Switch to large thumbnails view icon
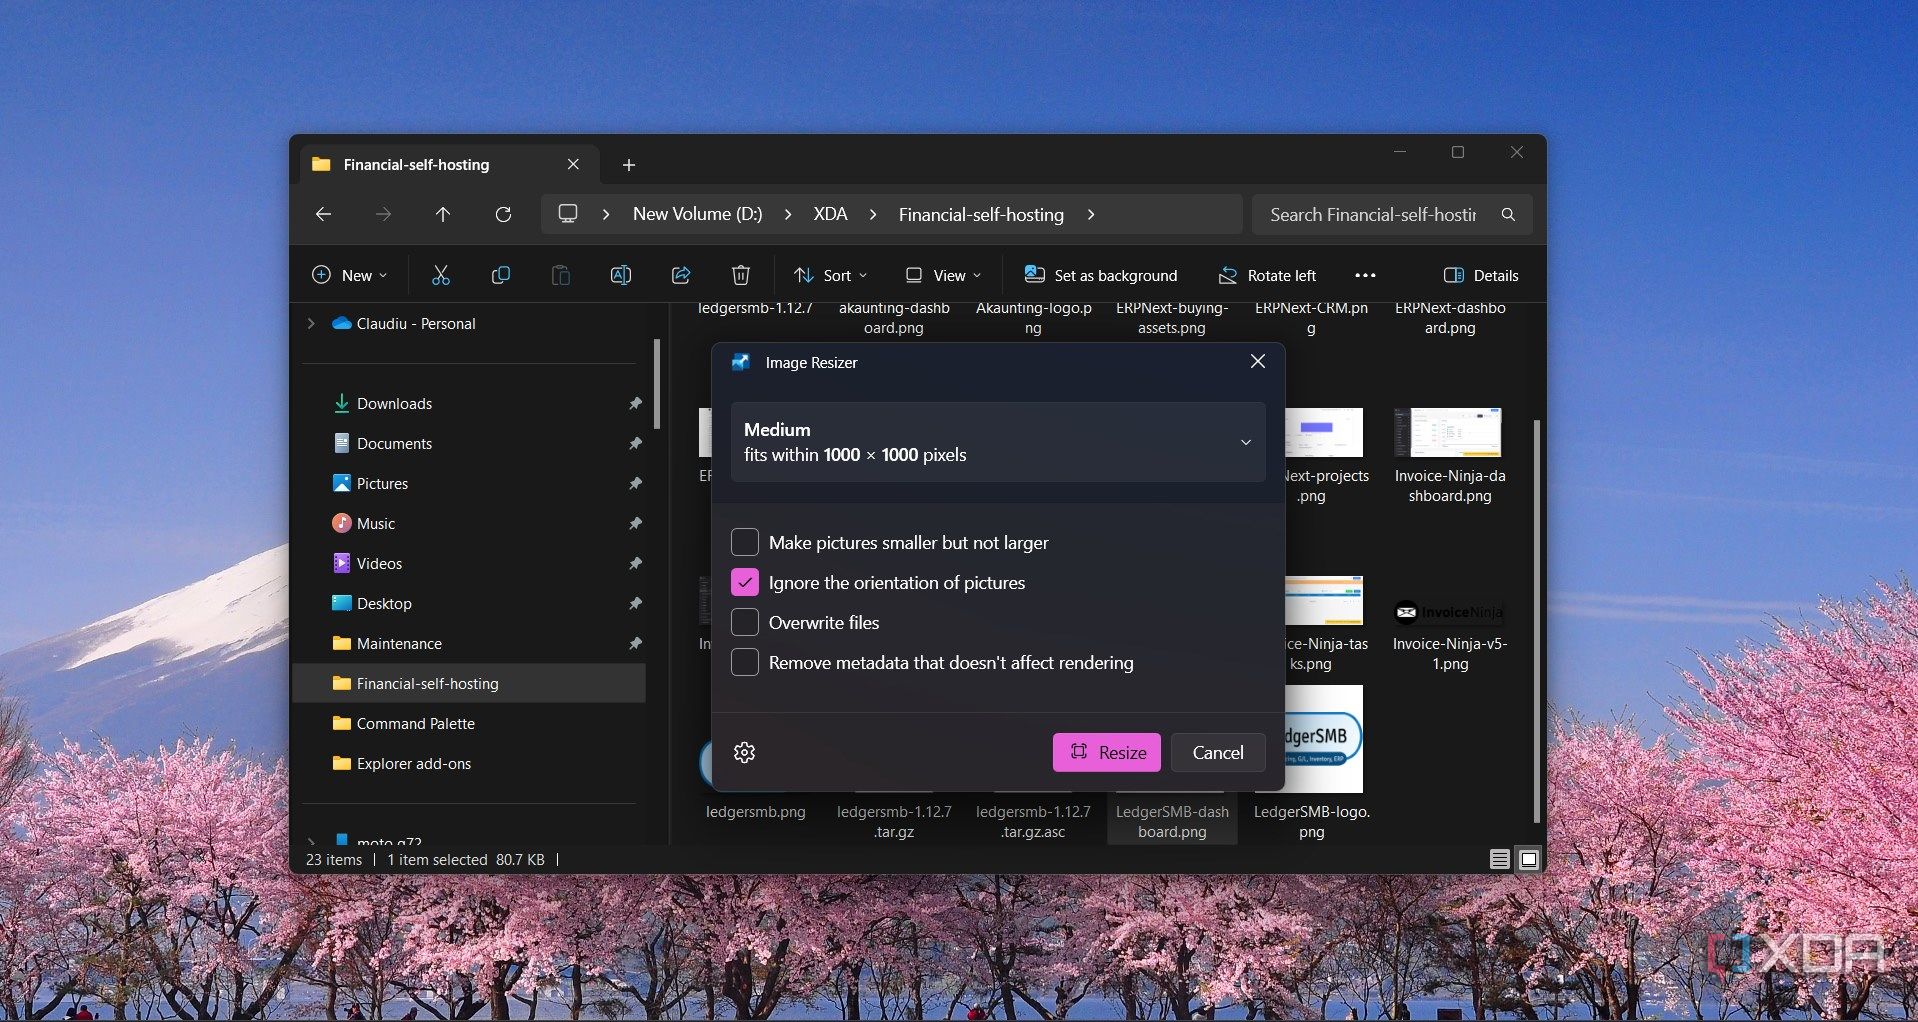1918x1022 pixels. [x=1529, y=859]
